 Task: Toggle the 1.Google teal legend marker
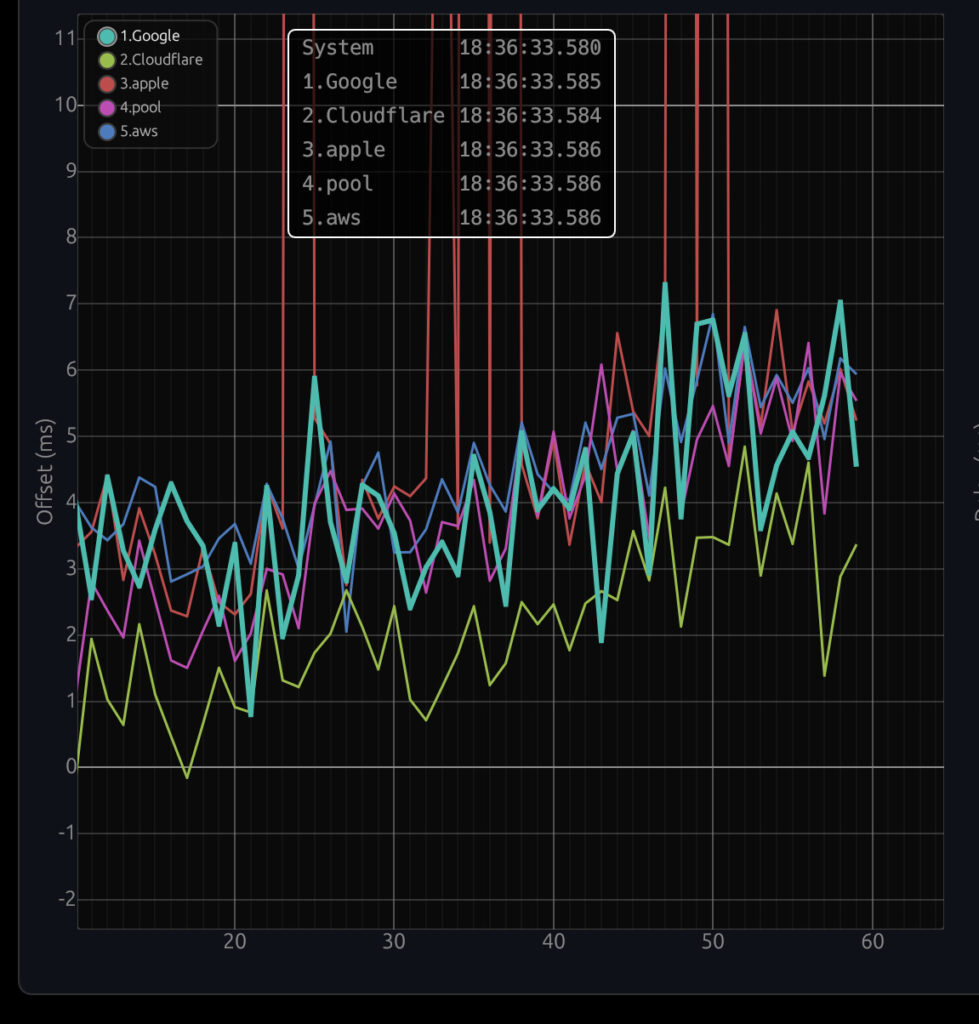106,37
